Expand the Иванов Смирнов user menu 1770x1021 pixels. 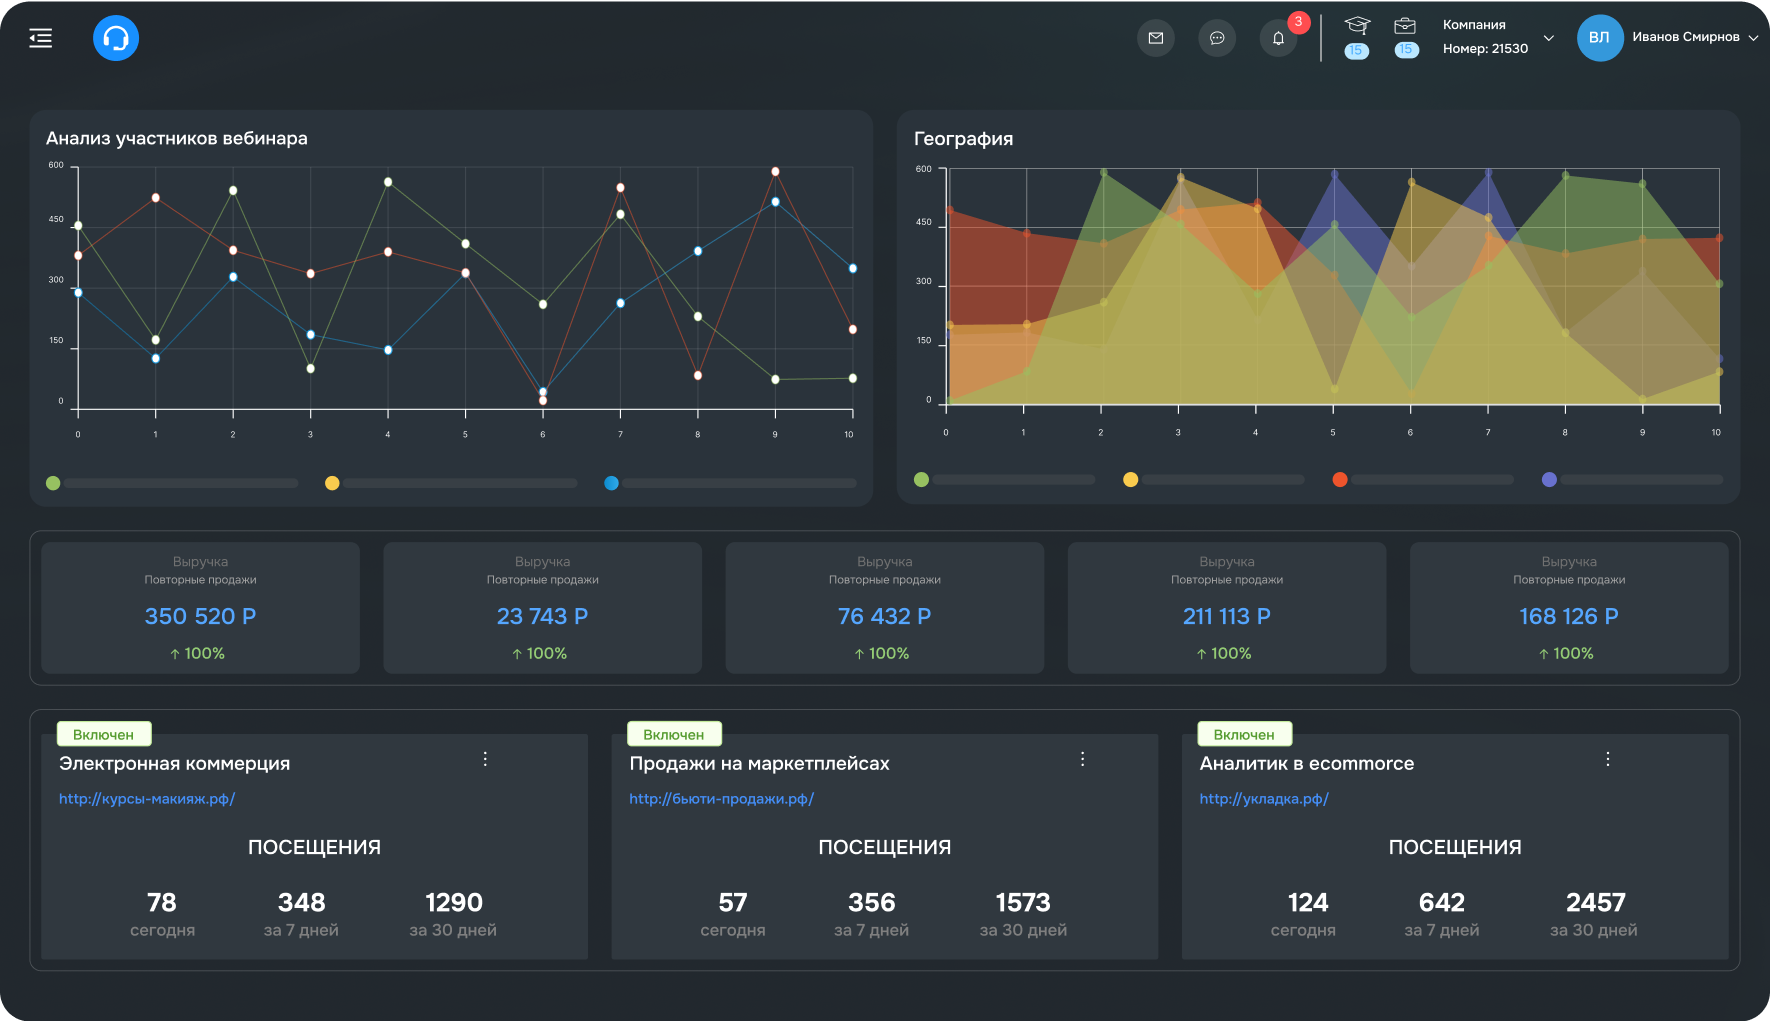1753,38
